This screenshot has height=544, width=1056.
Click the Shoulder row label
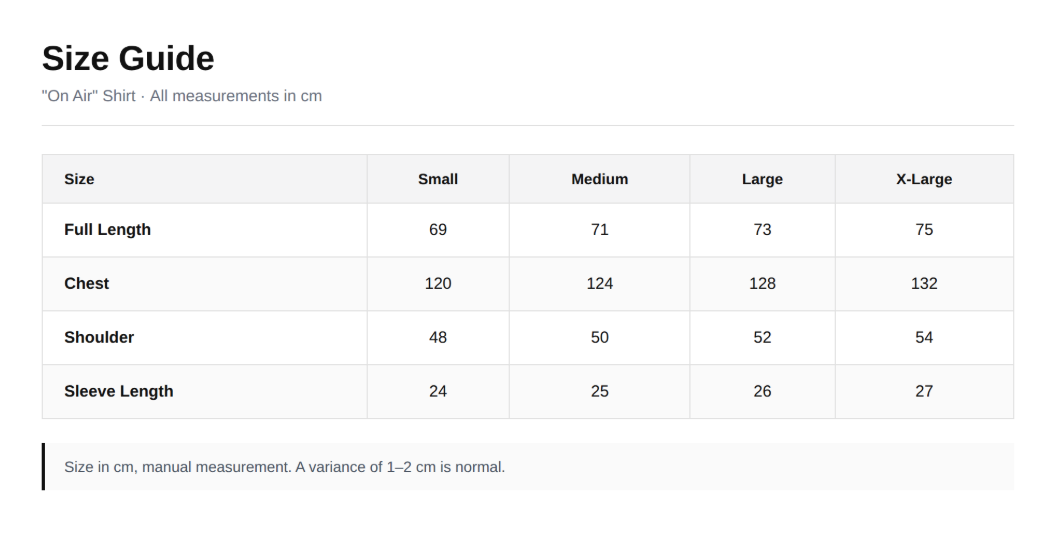click(99, 337)
